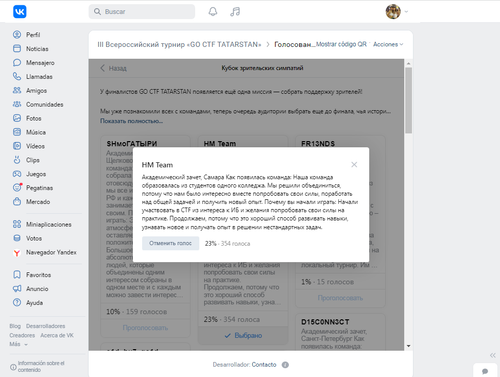Click the Comunidades sidebar icon
Screen dimensions: 500x377
(17, 104)
